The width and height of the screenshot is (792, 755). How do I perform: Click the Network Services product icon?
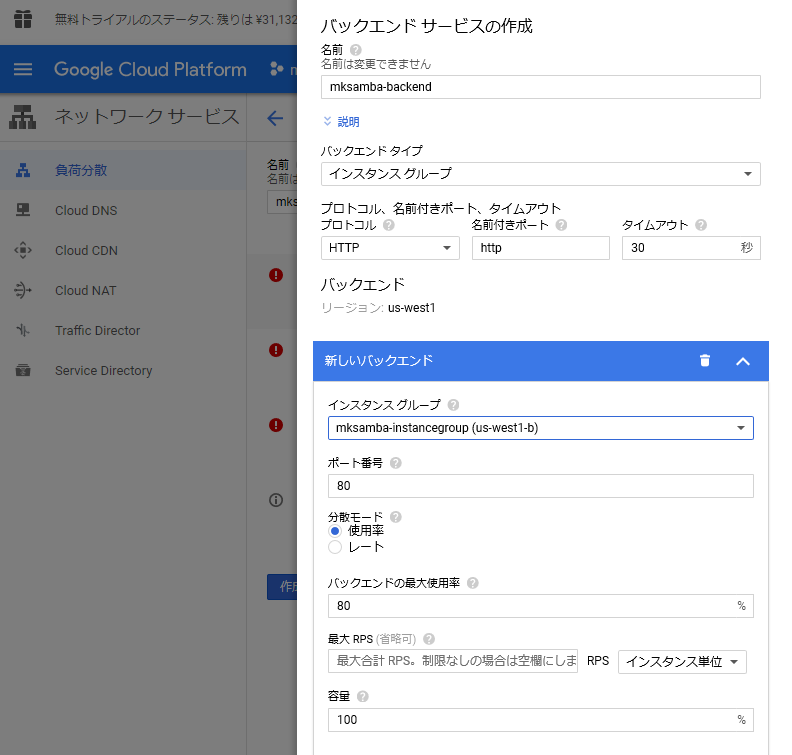click(23, 117)
